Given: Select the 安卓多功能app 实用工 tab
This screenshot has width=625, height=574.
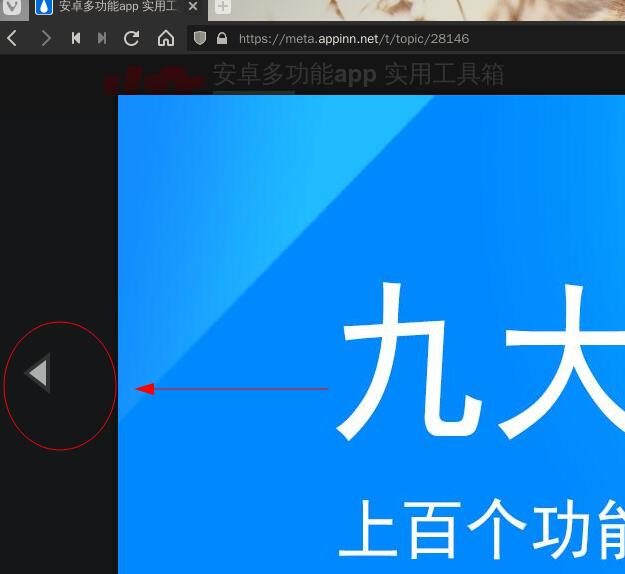Looking at the screenshot, I should tap(116, 7).
